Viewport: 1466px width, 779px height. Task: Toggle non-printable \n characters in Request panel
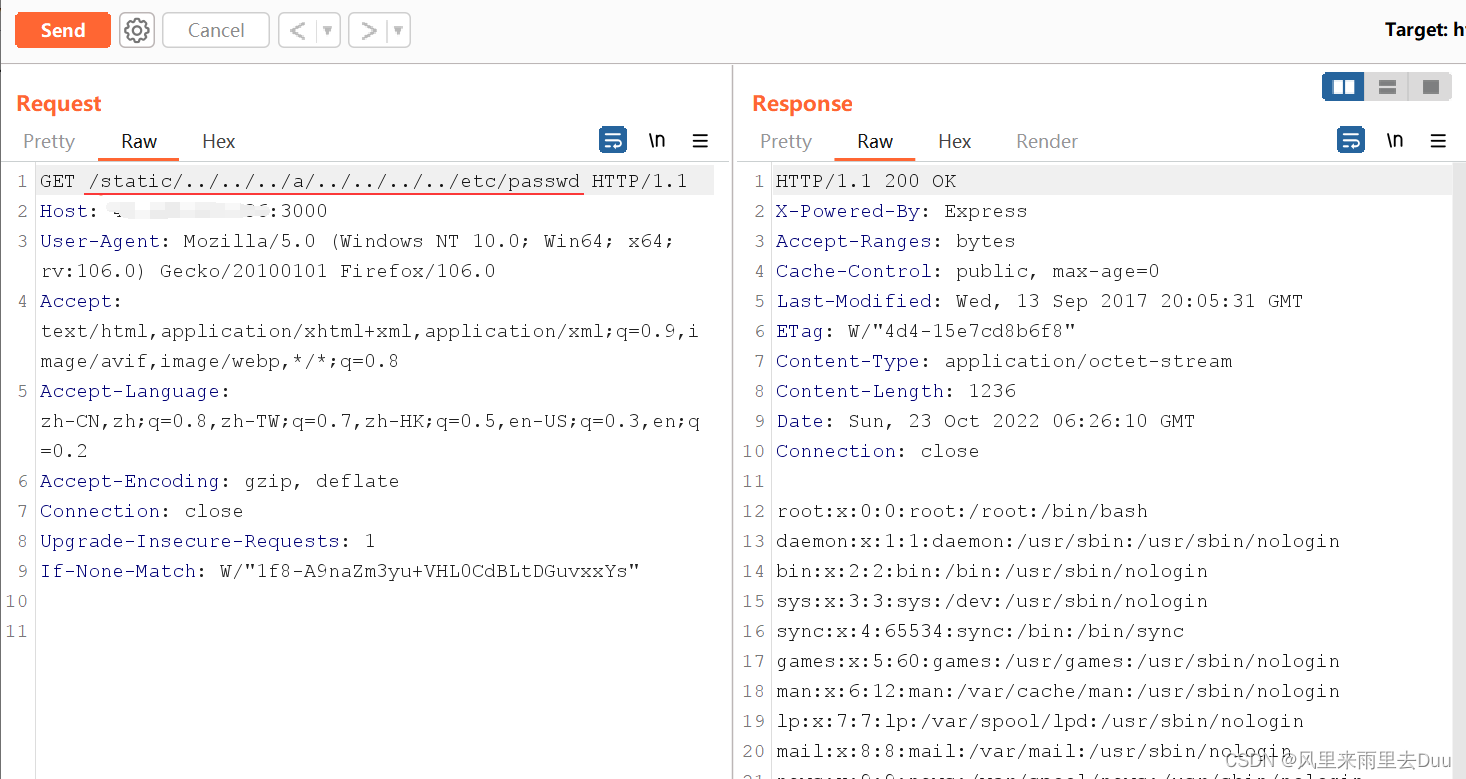click(657, 140)
